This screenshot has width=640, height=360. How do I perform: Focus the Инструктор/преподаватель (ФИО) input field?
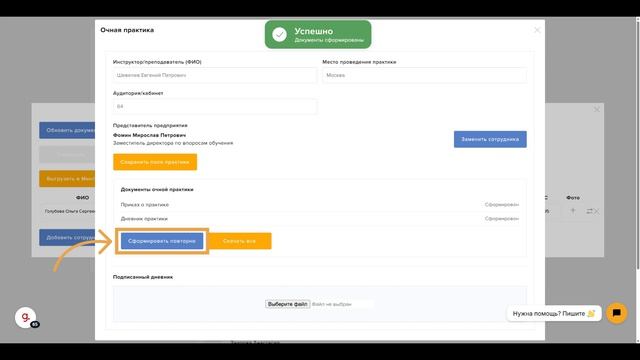pyautogui.click(x=215, y=76)
